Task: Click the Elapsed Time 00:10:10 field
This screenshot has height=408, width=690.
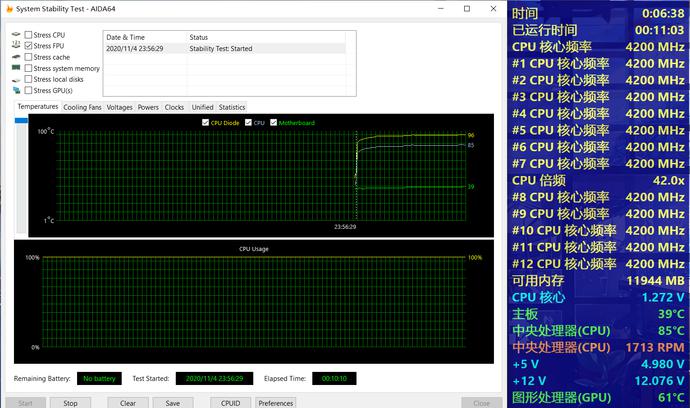Action: 334,379
